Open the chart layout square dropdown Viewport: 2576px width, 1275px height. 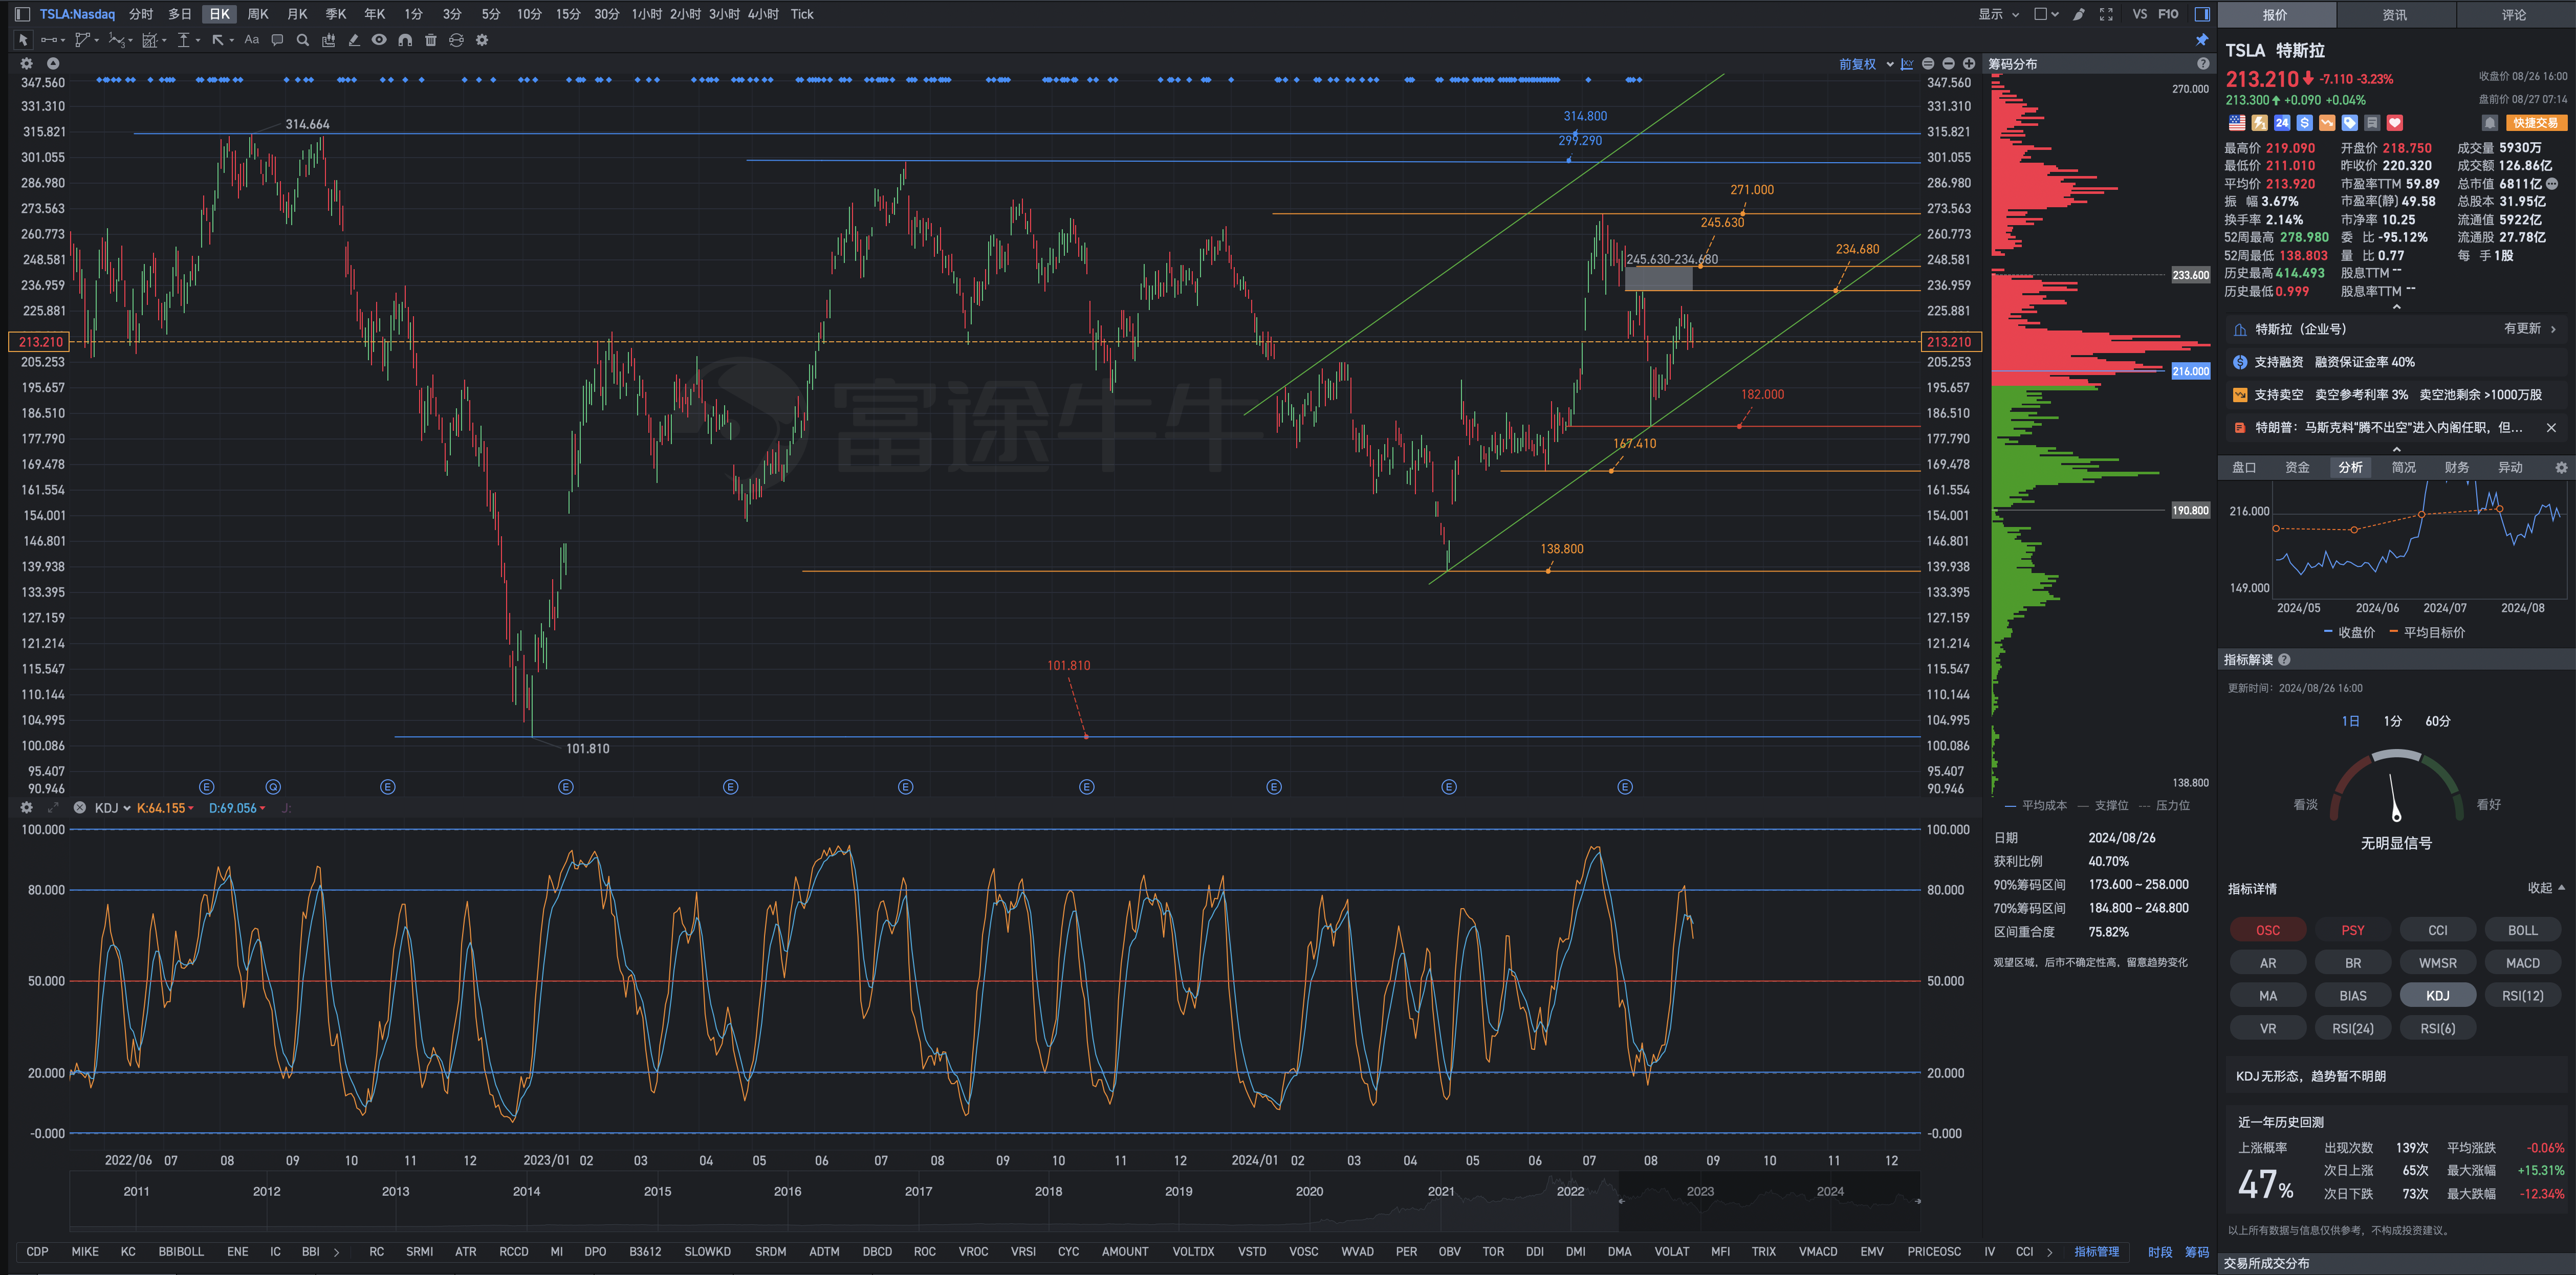coord(2047,14)
